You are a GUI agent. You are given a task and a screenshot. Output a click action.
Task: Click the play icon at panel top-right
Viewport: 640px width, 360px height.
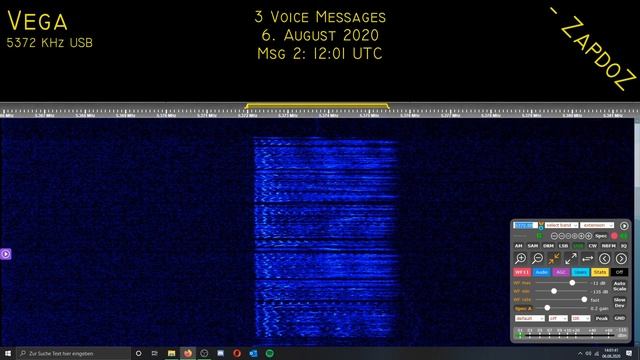click(624, 226)
